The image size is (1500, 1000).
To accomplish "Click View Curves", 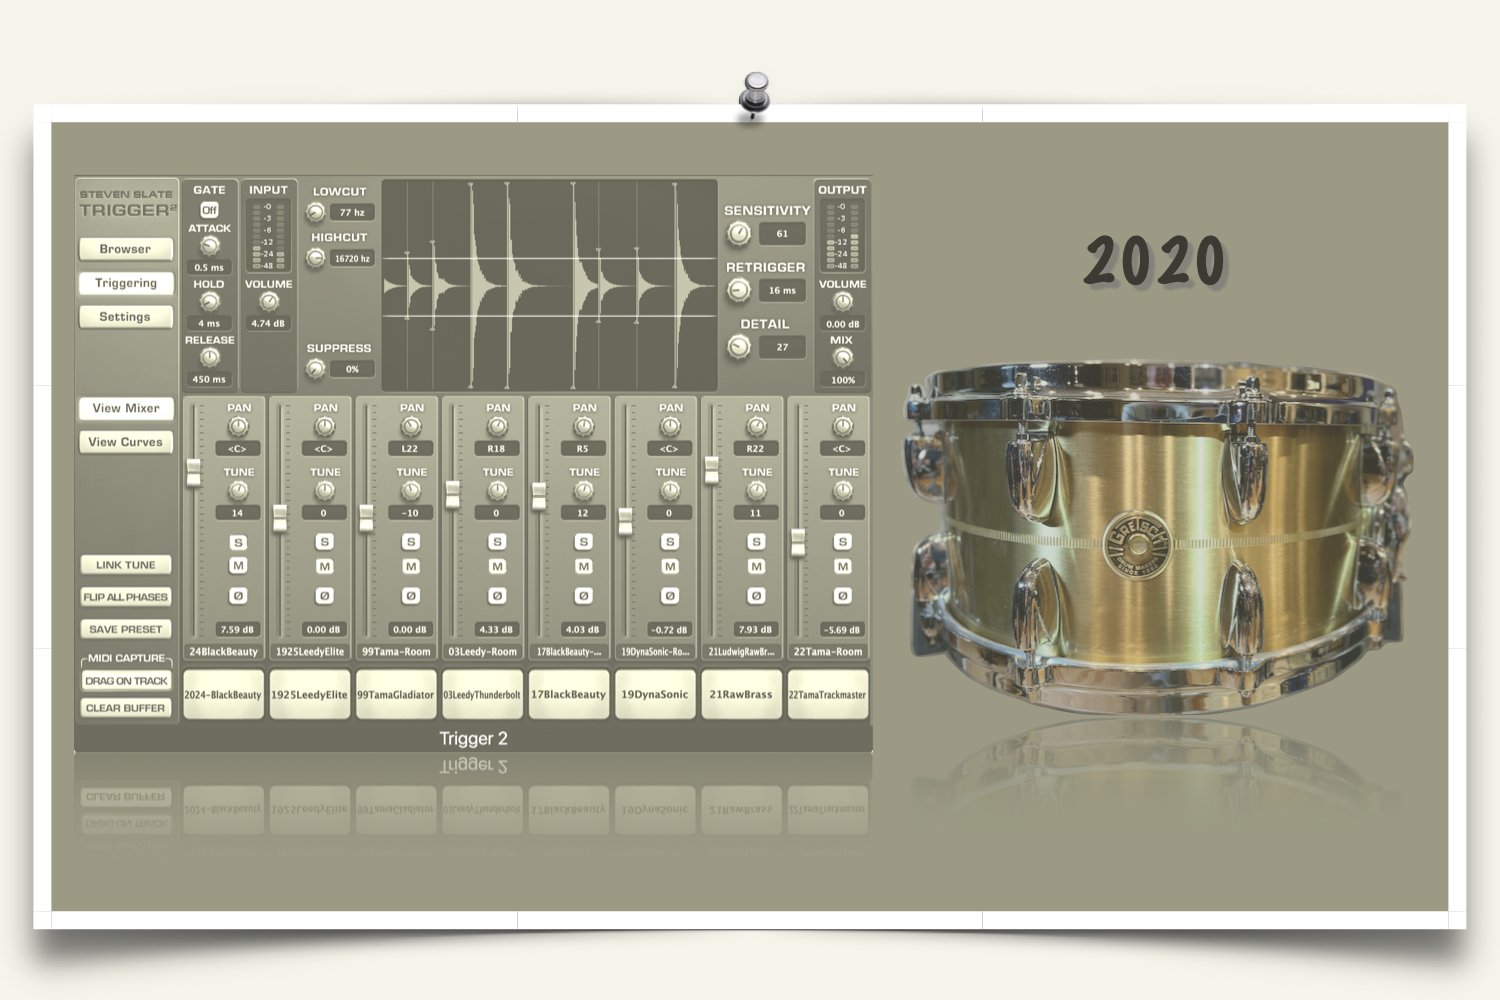I will pos(125,442).
